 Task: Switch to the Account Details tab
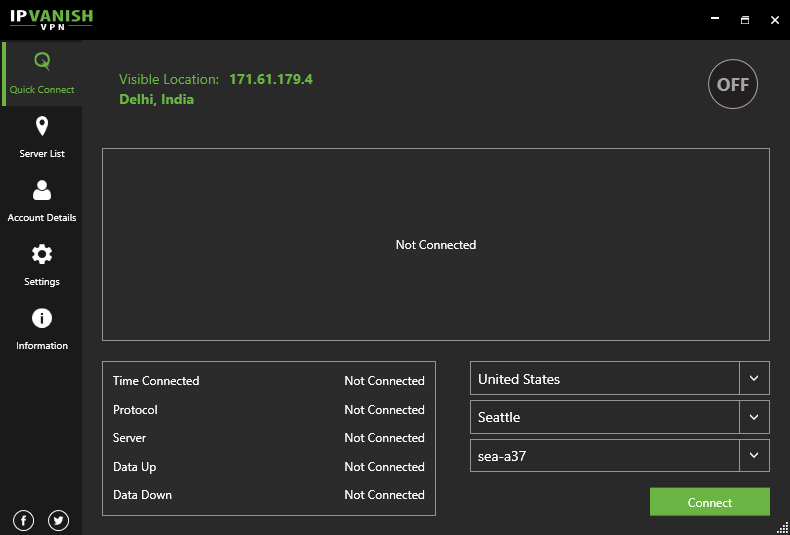[42, 201]
